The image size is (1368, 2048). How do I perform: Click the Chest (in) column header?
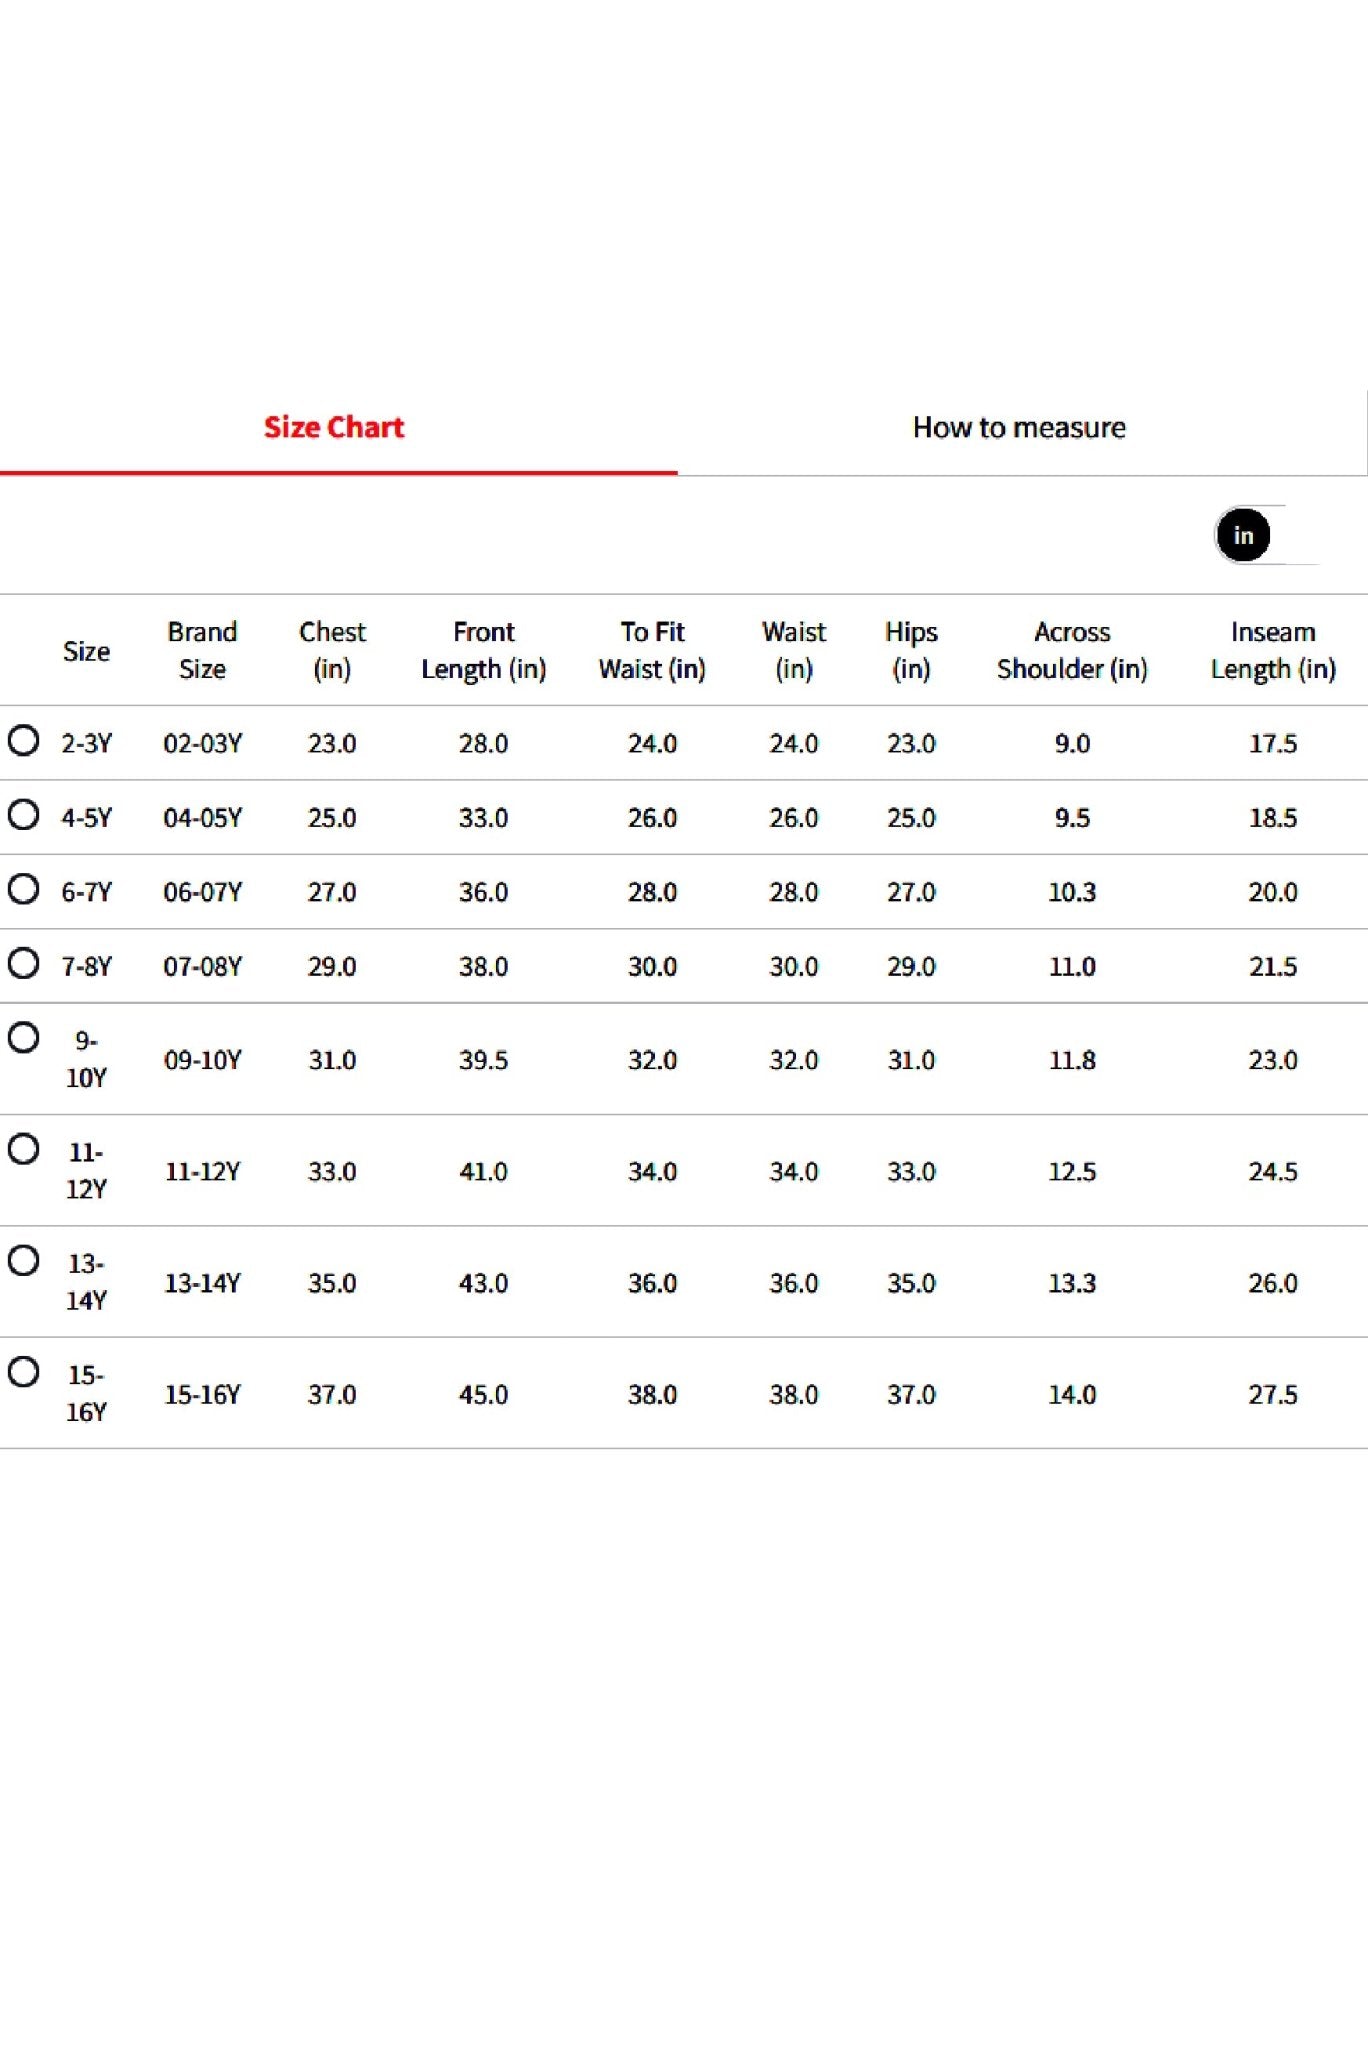[x=332, y=650]
